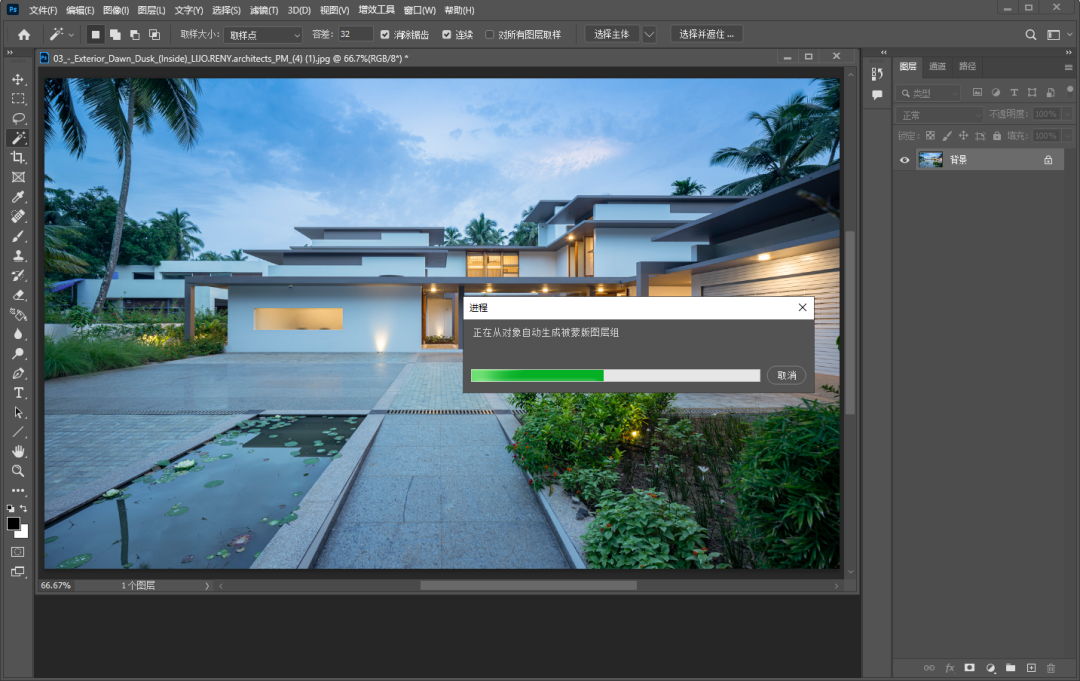
Task: Open the 取样大小 sample size dropdown
Action: (264, 35)
